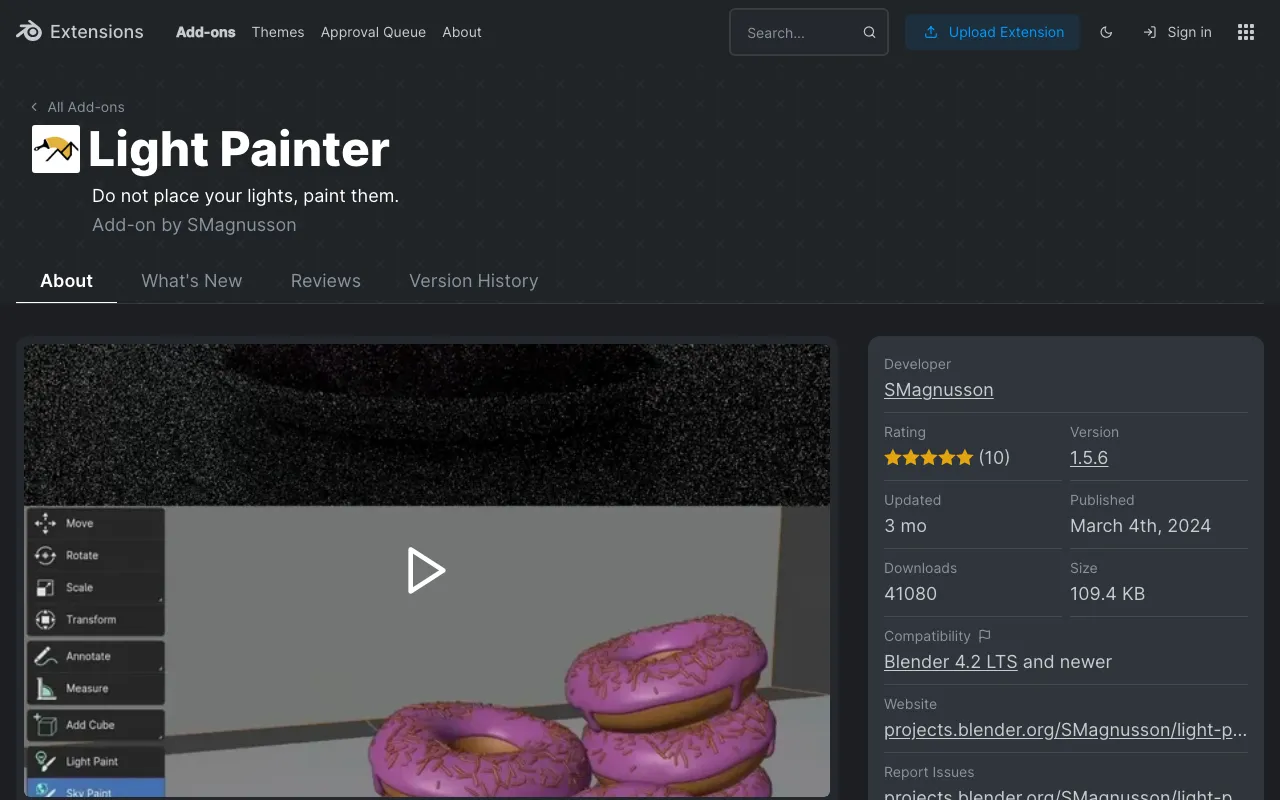Play the Light Painter demo video

pyautogui.click(x=427, y=570)
